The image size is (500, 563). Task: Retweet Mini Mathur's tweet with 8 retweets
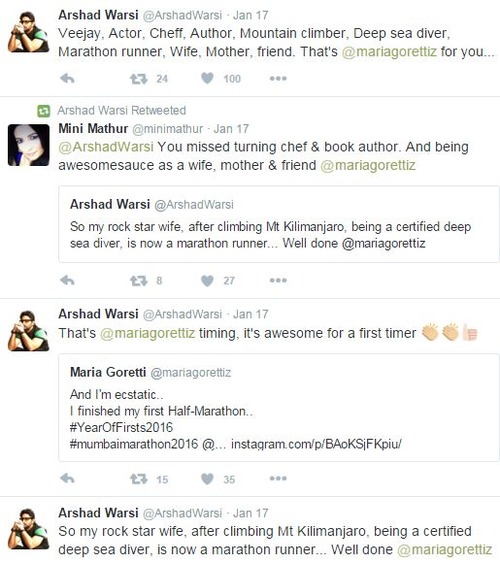coord(139,280)
